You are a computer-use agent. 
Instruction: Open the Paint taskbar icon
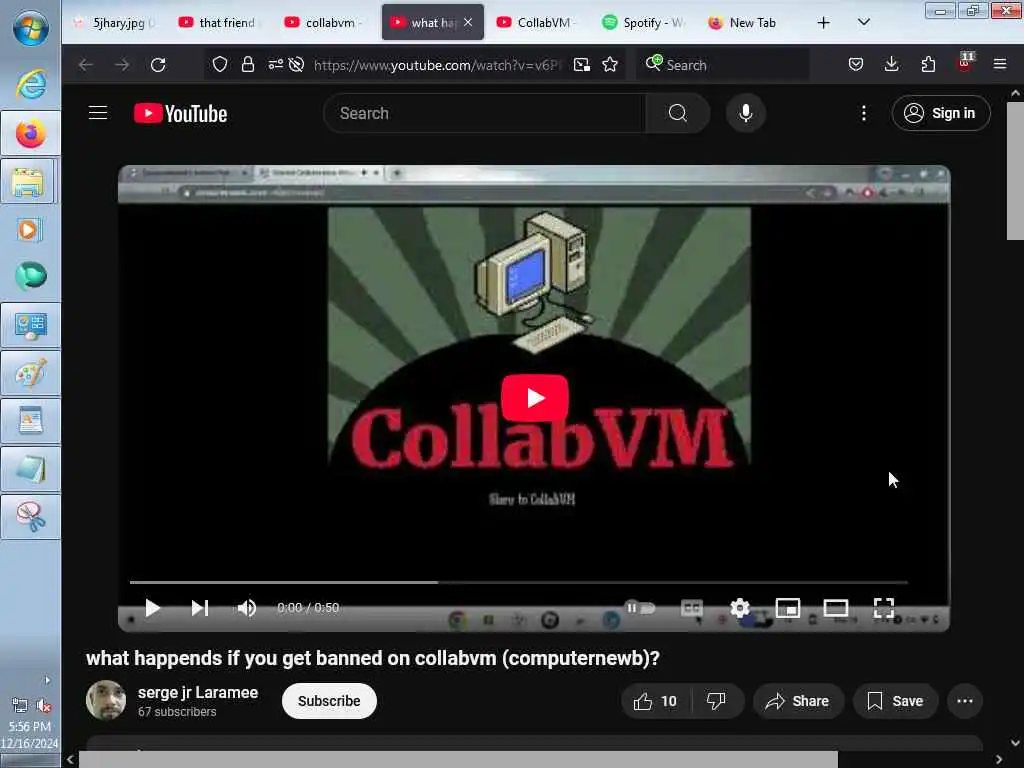coord(31,373)
